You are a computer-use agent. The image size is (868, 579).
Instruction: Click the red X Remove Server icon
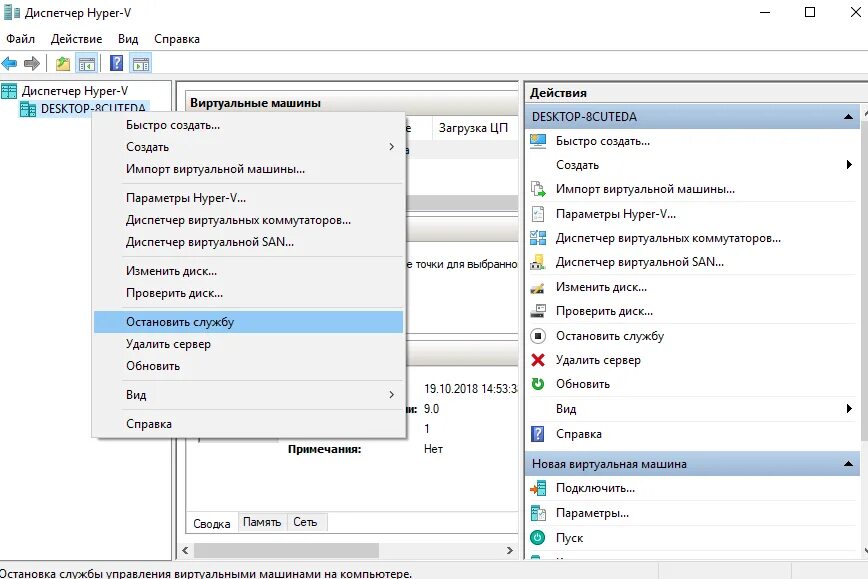(x=538, y=360)
